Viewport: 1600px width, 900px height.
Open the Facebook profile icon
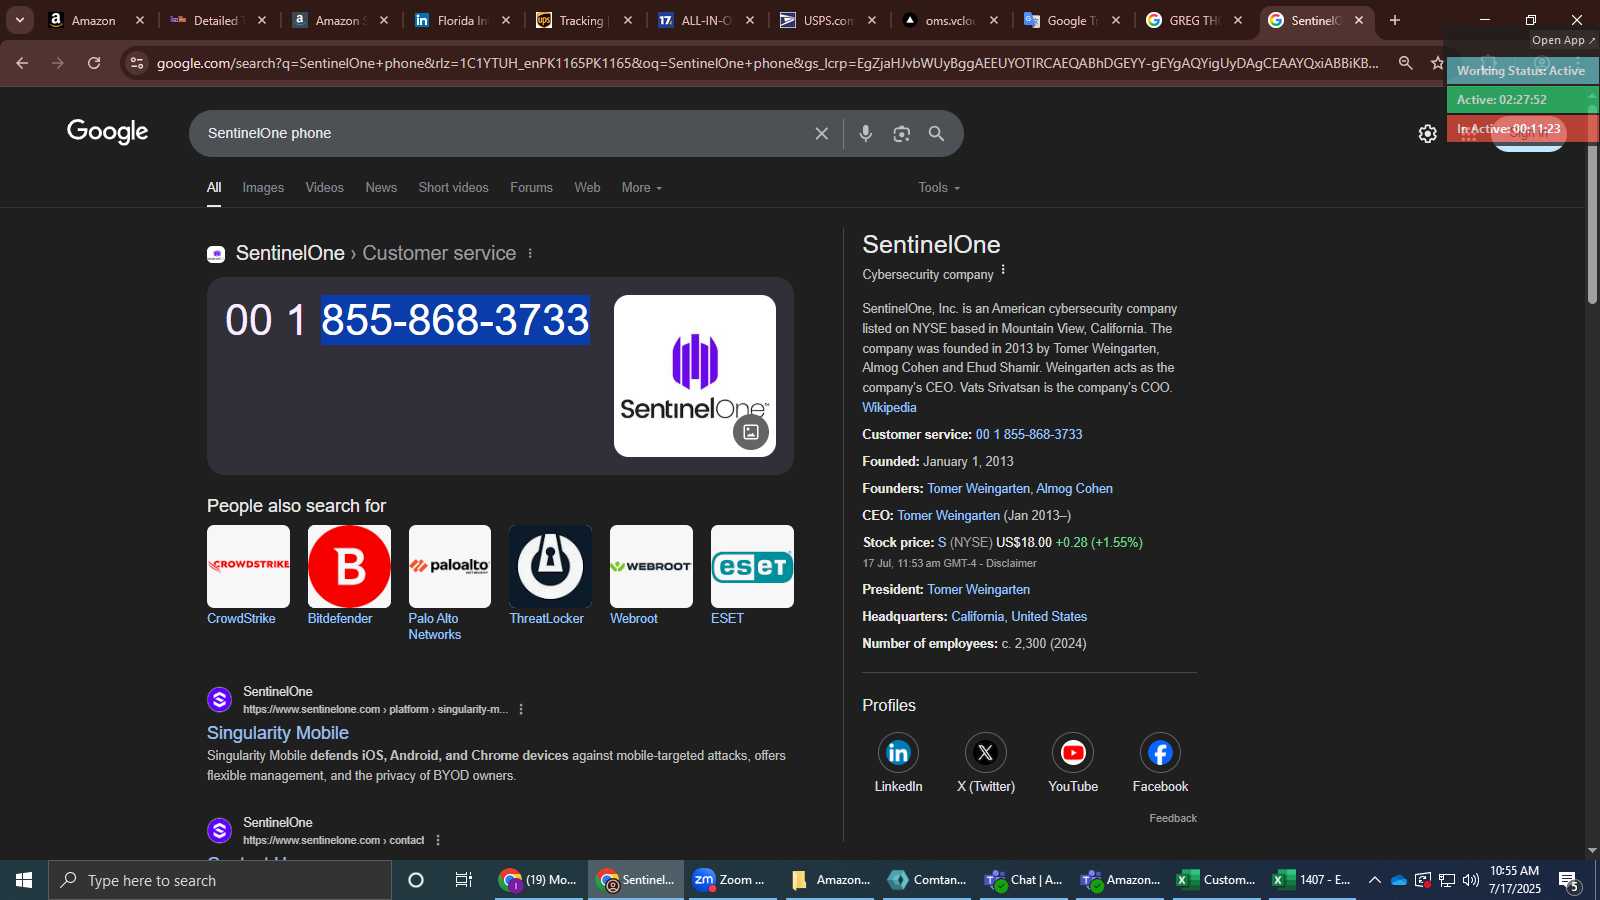1160,753
